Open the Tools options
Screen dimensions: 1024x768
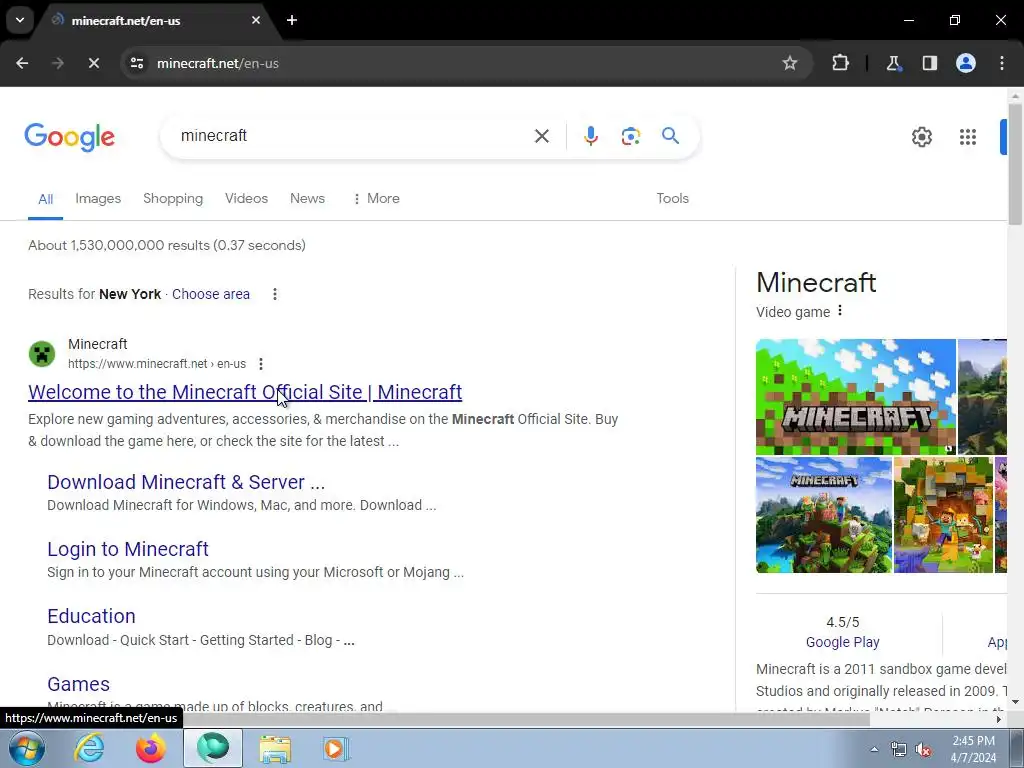pyautogui.click(x=672, y=199)
